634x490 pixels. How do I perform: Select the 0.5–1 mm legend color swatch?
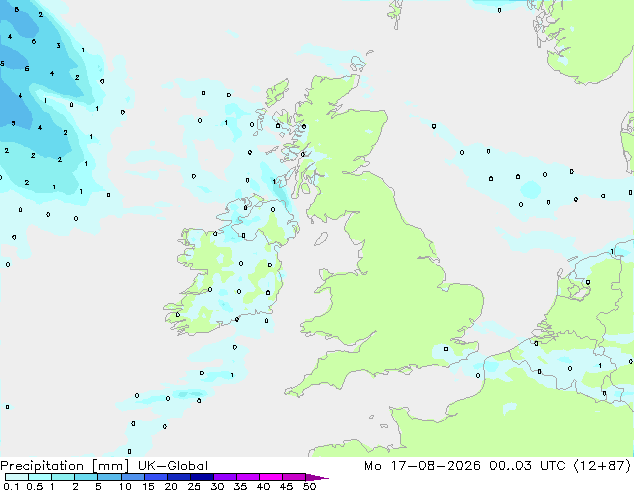point(40,477)
